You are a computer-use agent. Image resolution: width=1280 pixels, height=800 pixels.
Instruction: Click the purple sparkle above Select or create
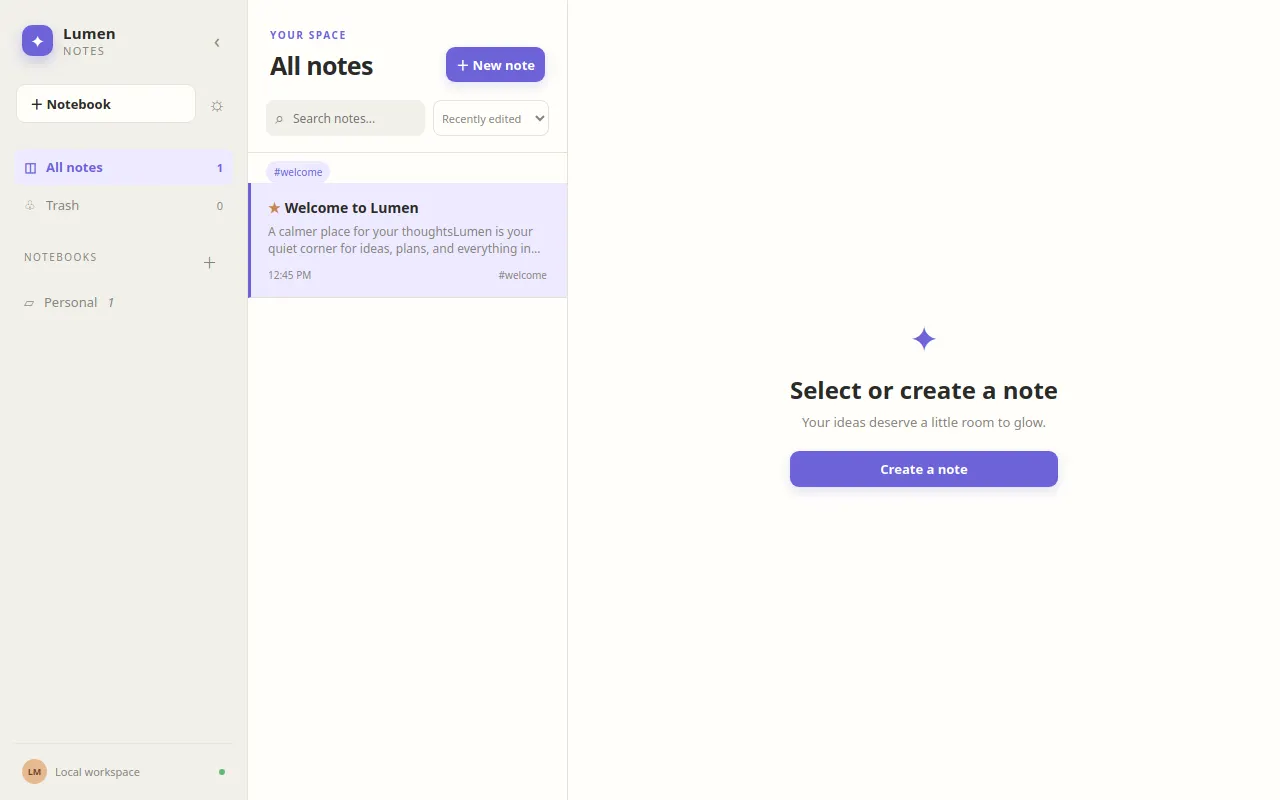(x=924, y=339)
